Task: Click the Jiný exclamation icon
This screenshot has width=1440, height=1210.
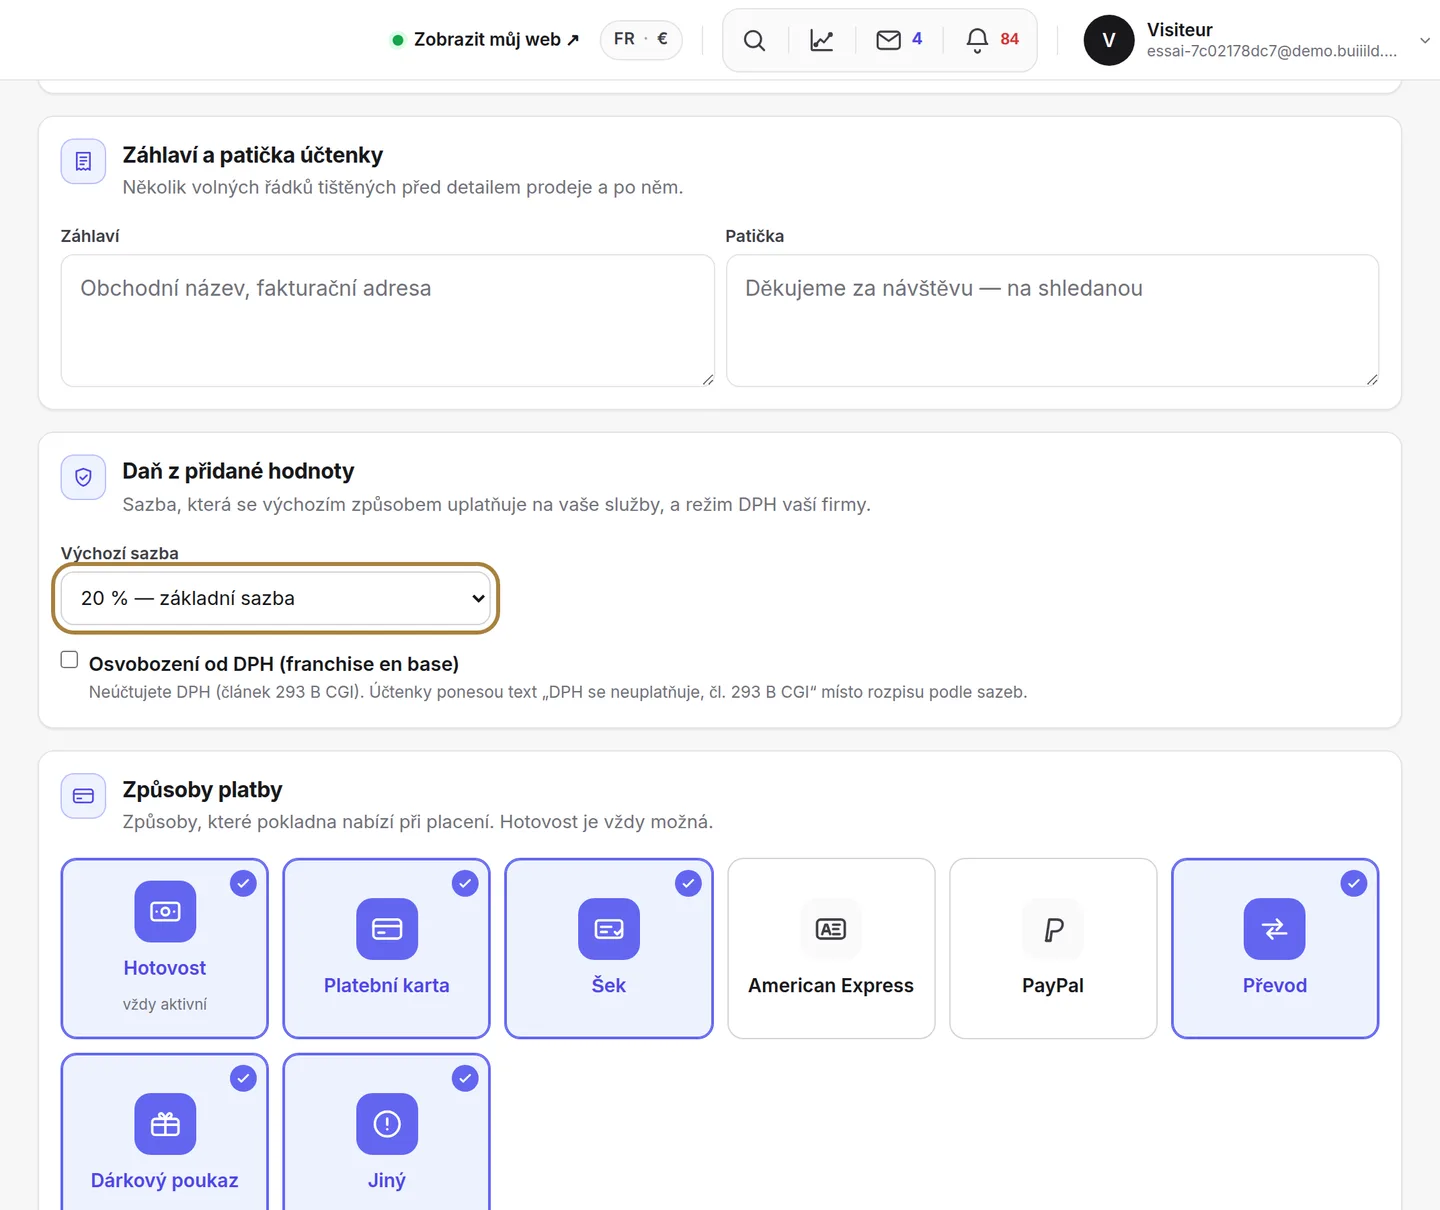Action: 387,1124
